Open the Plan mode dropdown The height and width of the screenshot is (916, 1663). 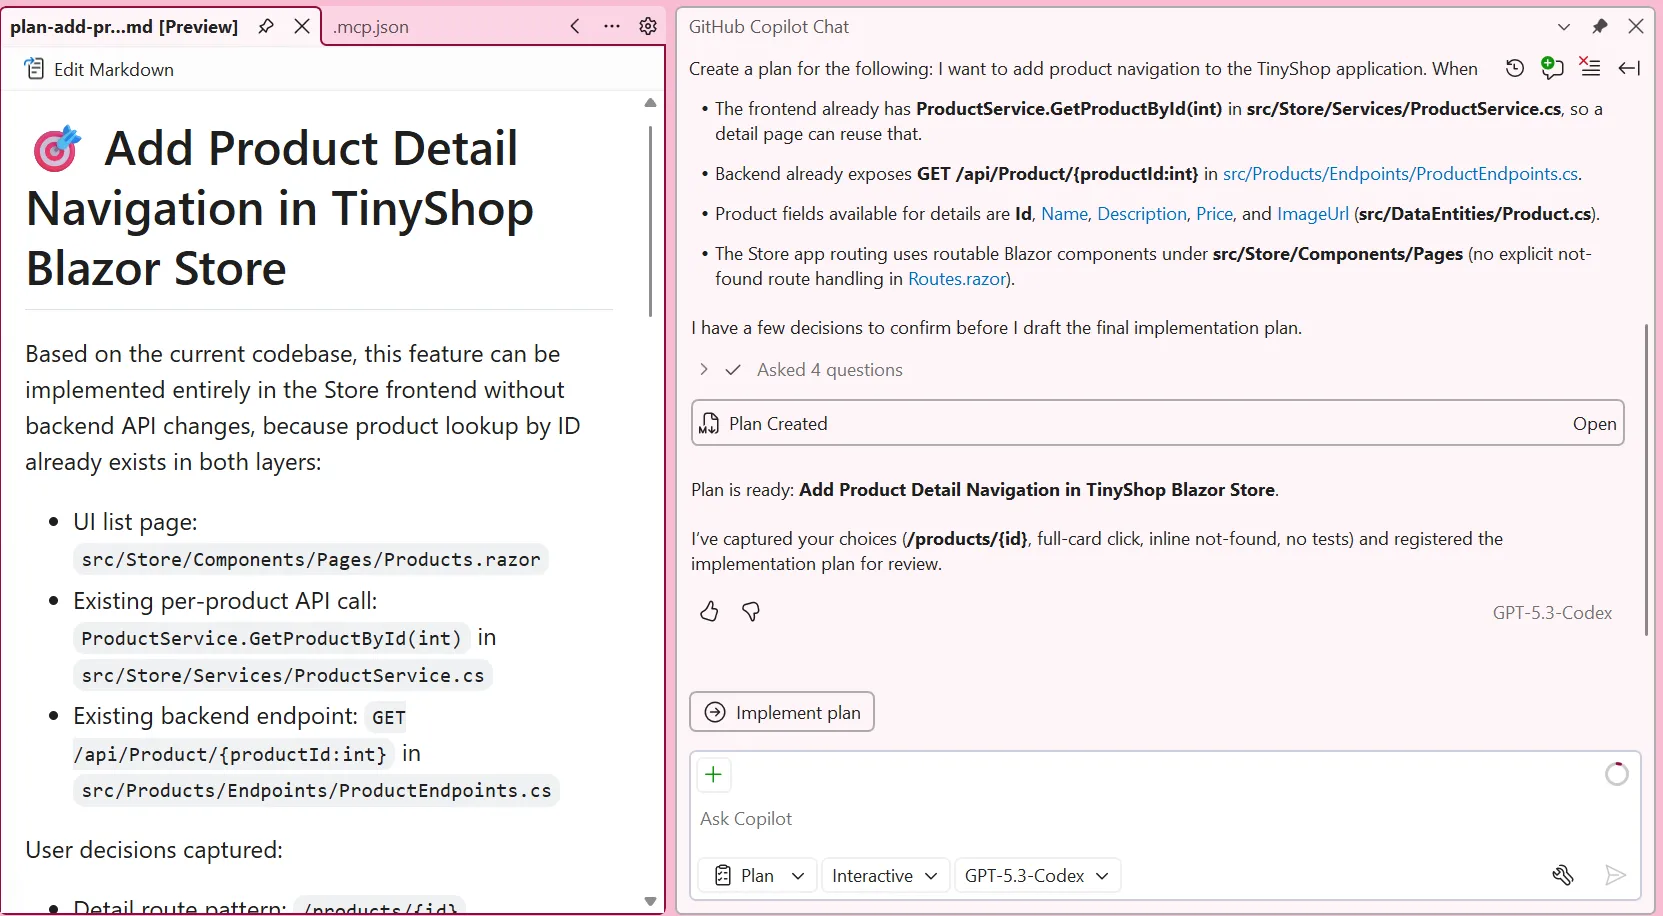coord(758,876)
